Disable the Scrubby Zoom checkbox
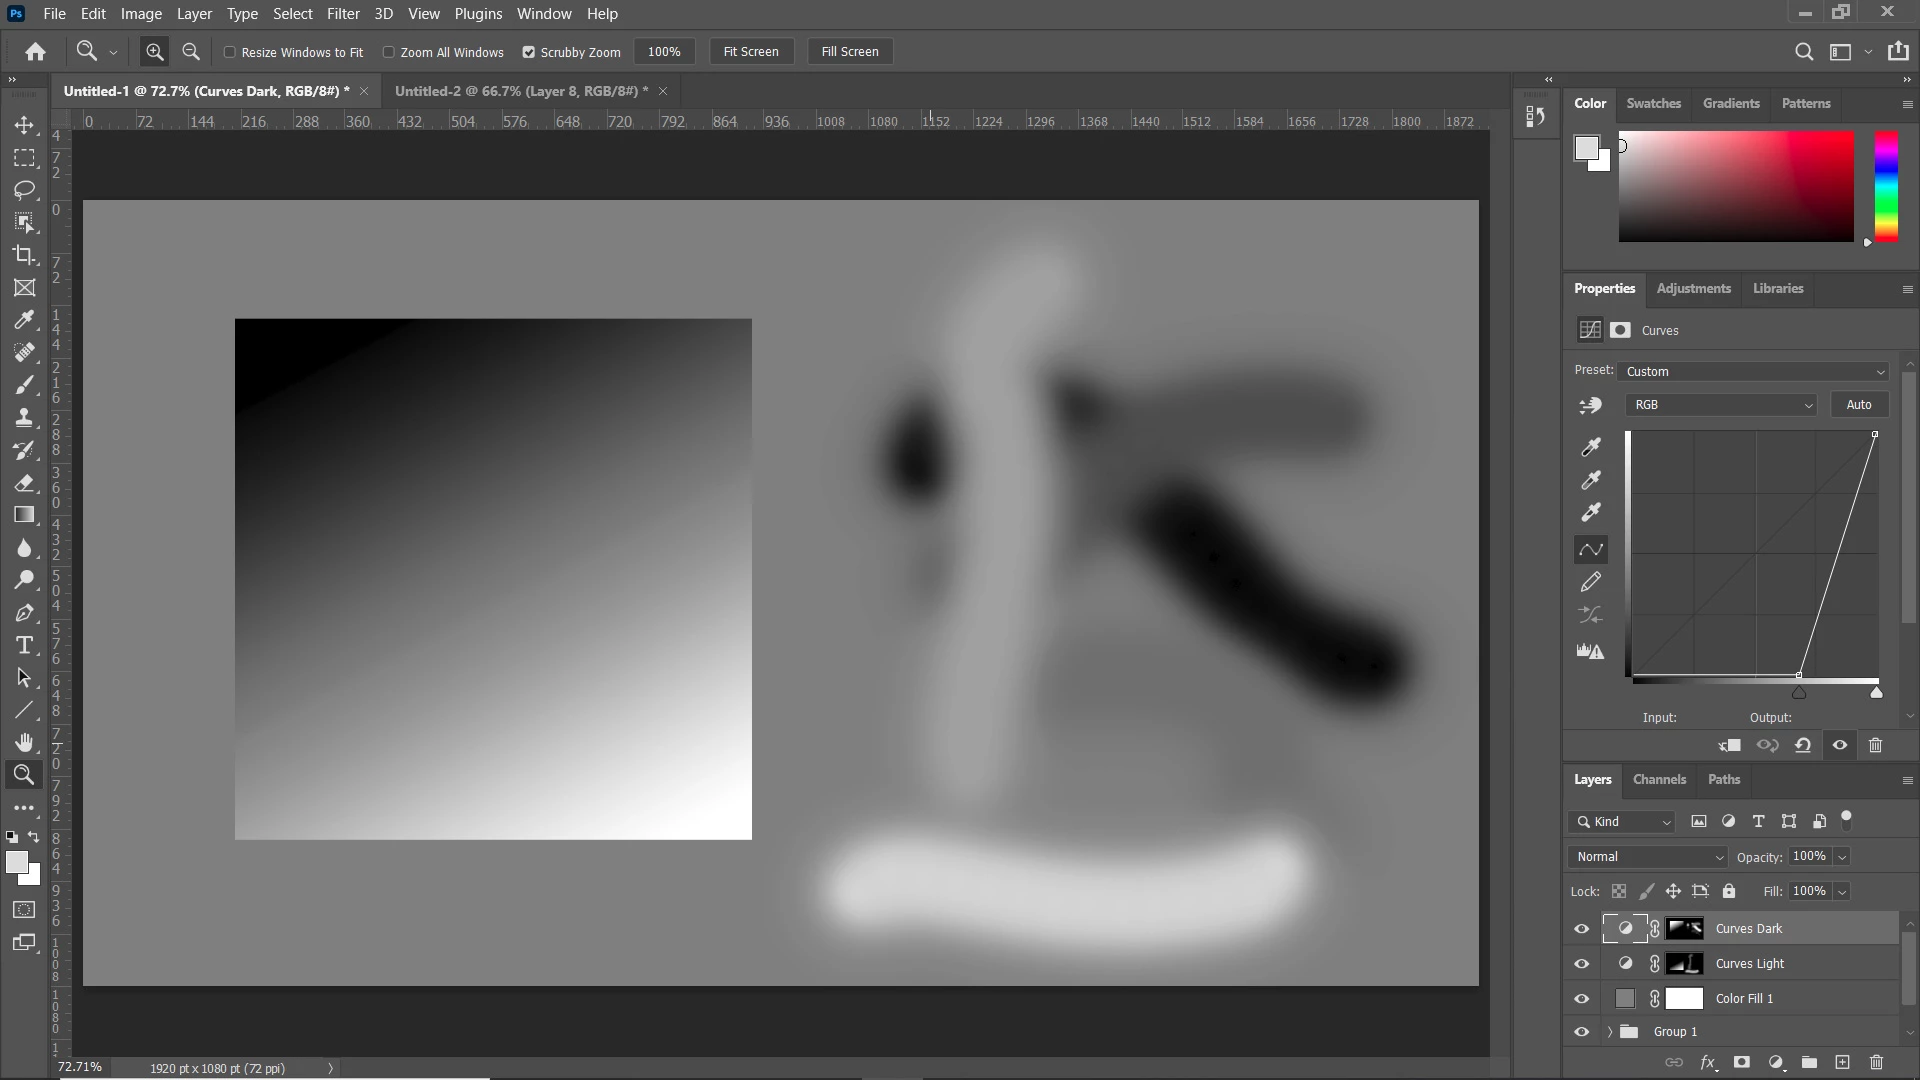The image size is (1920, 1080). (x=529, y=52)
